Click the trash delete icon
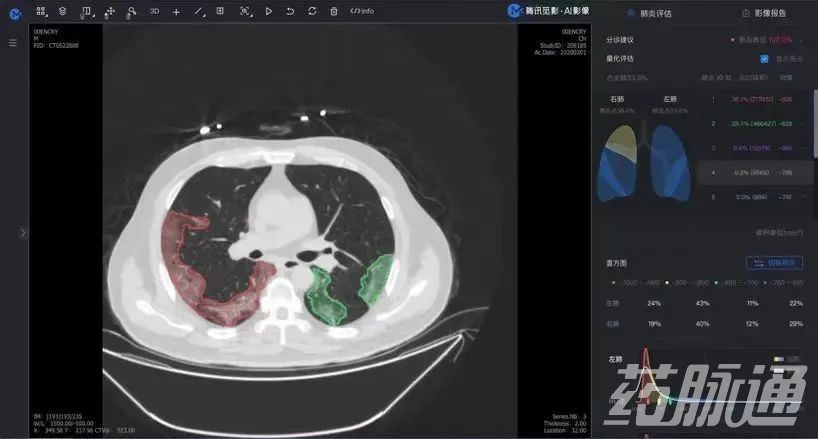The image size is (818, 439). tap(334, 11)
